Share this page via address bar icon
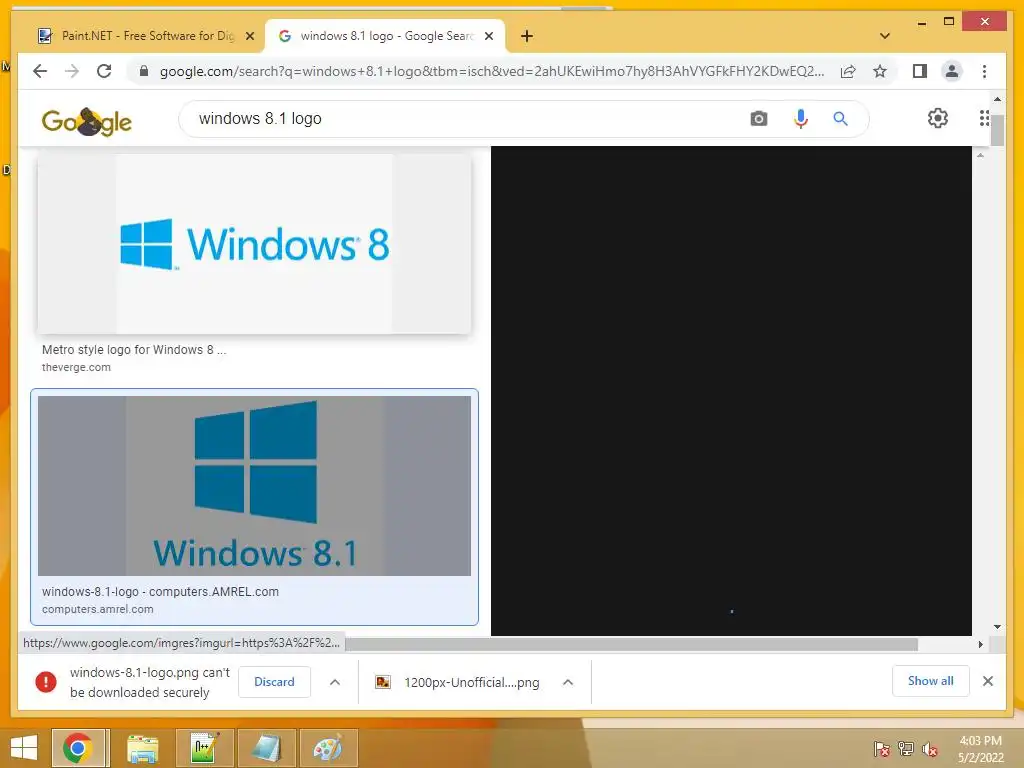1024x768 pixels. (x=848, y=71)
